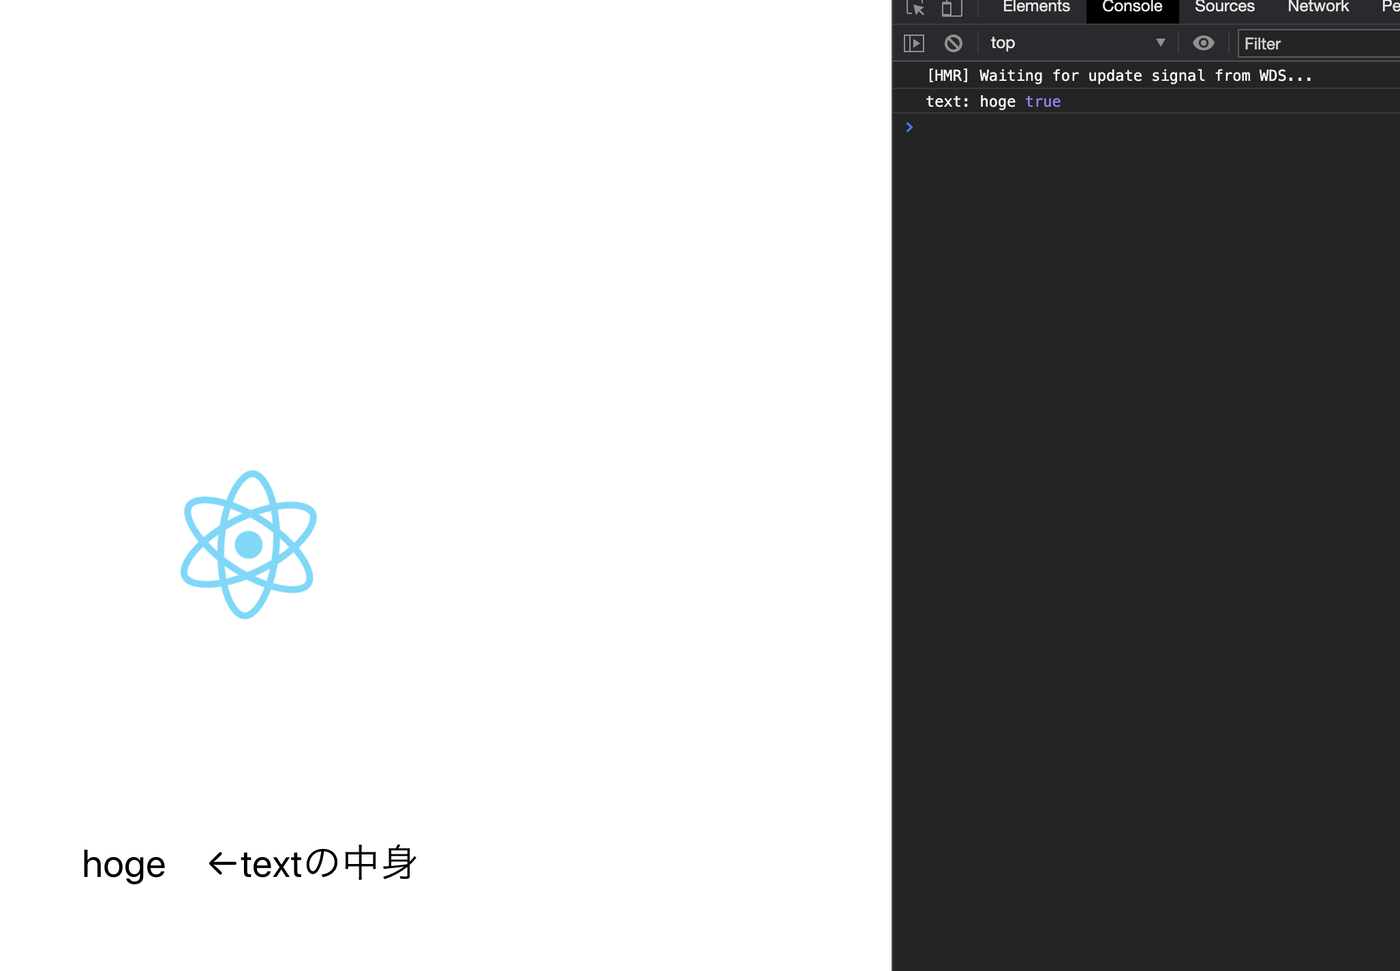Screen dimensions: 1400x971
Task: Go to the Network tab
Action: pos(1318,8)
